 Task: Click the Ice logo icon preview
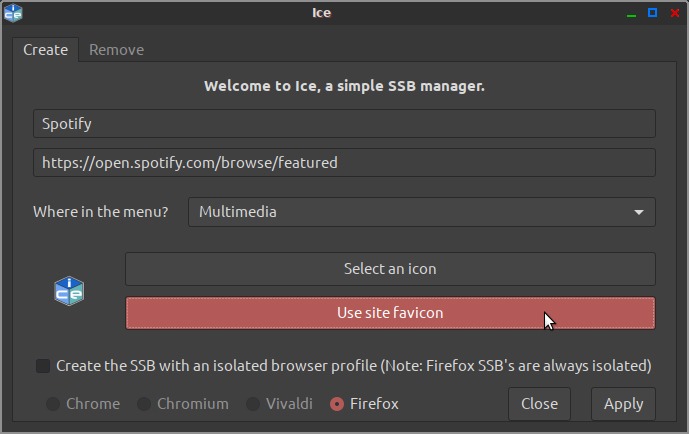69,291
